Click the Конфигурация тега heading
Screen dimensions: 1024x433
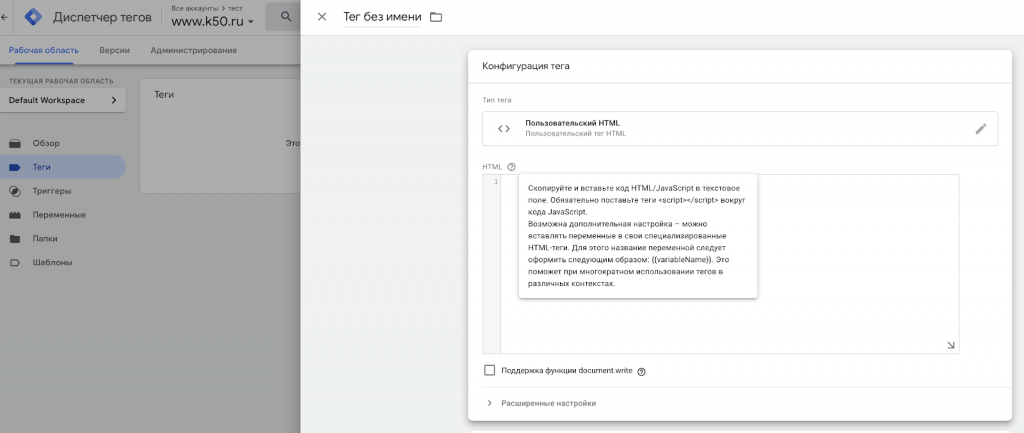[x=526, y=66]
